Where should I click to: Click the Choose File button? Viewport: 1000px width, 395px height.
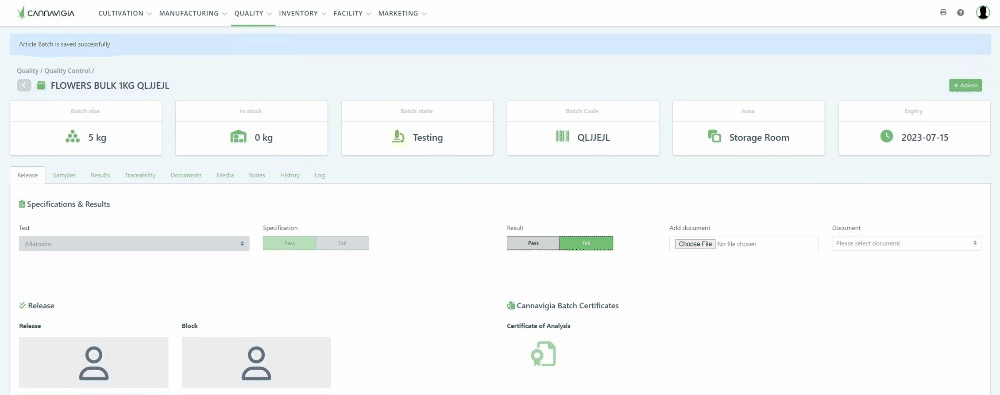click(x=695, y=244)
